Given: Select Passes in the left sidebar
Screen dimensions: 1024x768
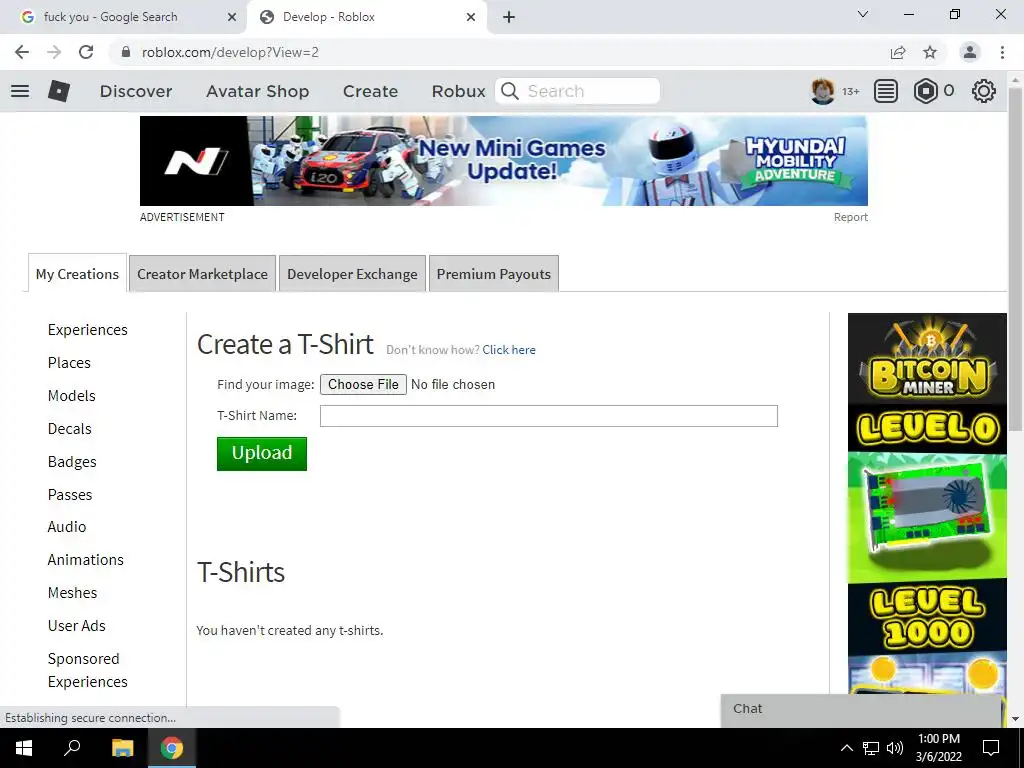Looking at the screenshot, I should pyautogui.click(x=70, y=494).
